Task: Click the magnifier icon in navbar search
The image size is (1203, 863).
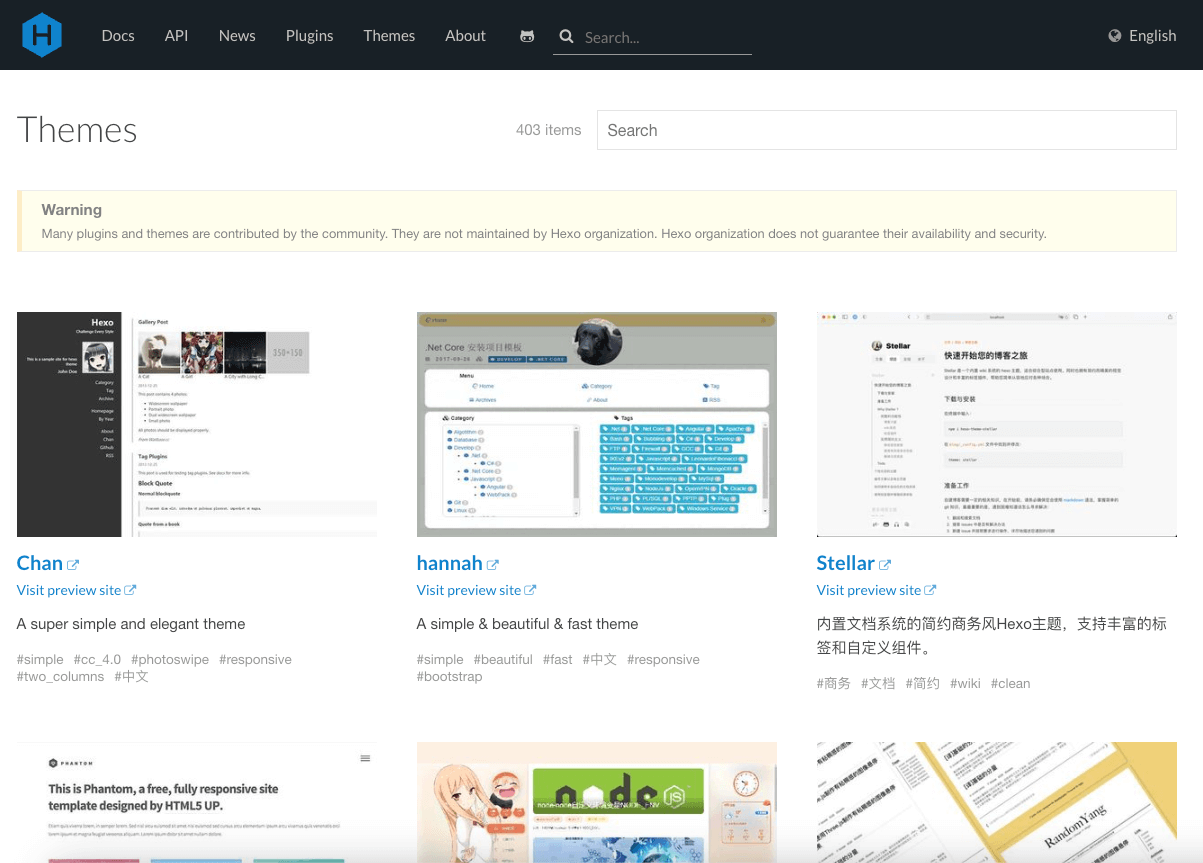Action: pyautogui.click(x=566, y=36)
